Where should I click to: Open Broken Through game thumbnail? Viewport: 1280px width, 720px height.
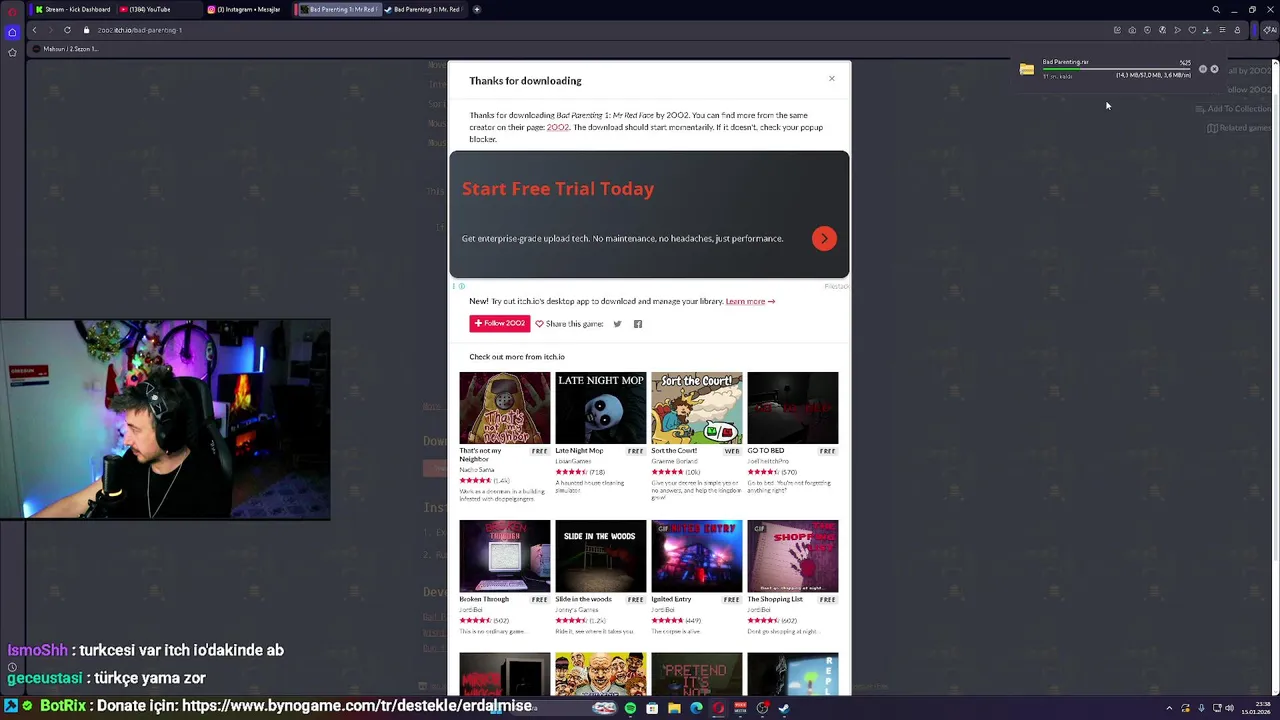[505, 556]
